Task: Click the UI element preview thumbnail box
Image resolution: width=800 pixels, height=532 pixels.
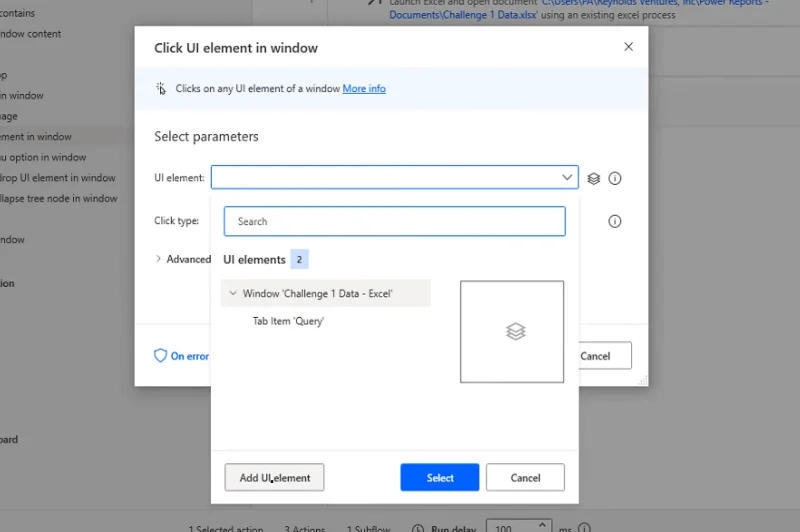Action: coord(512,332)
